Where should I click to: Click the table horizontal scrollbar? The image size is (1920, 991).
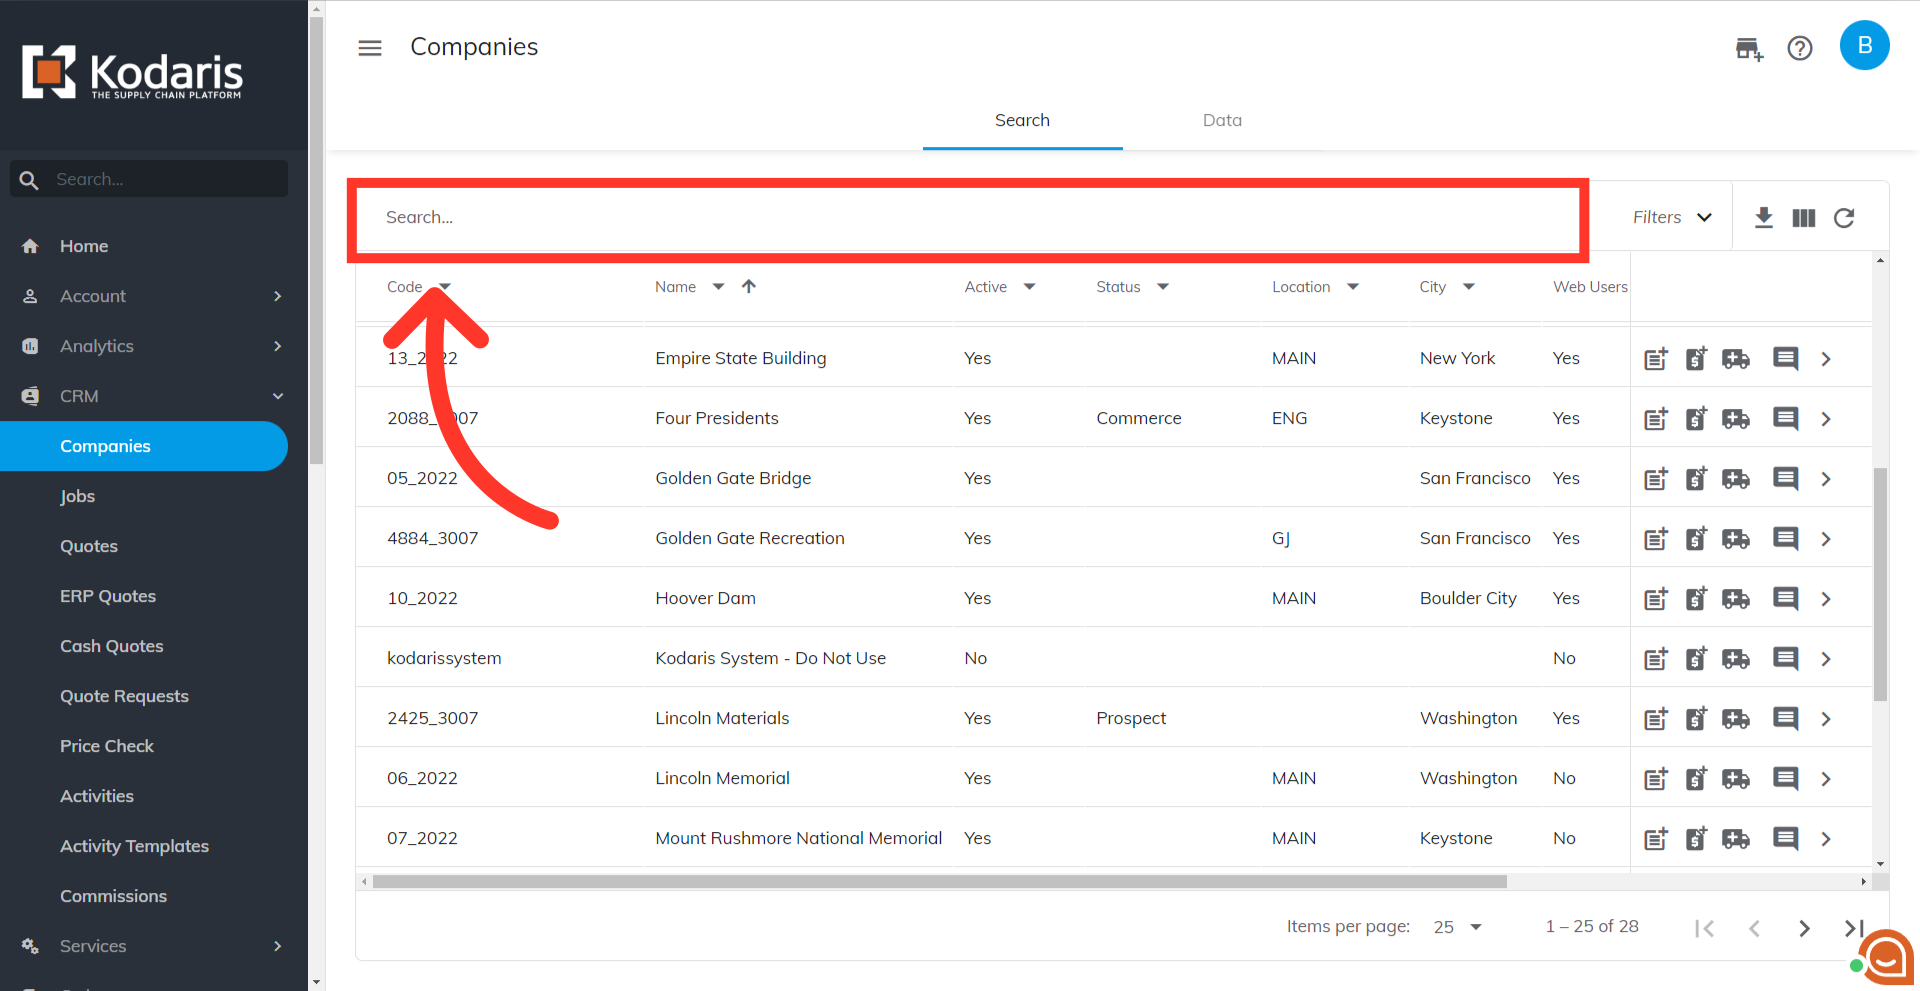[x=939, y=882]
